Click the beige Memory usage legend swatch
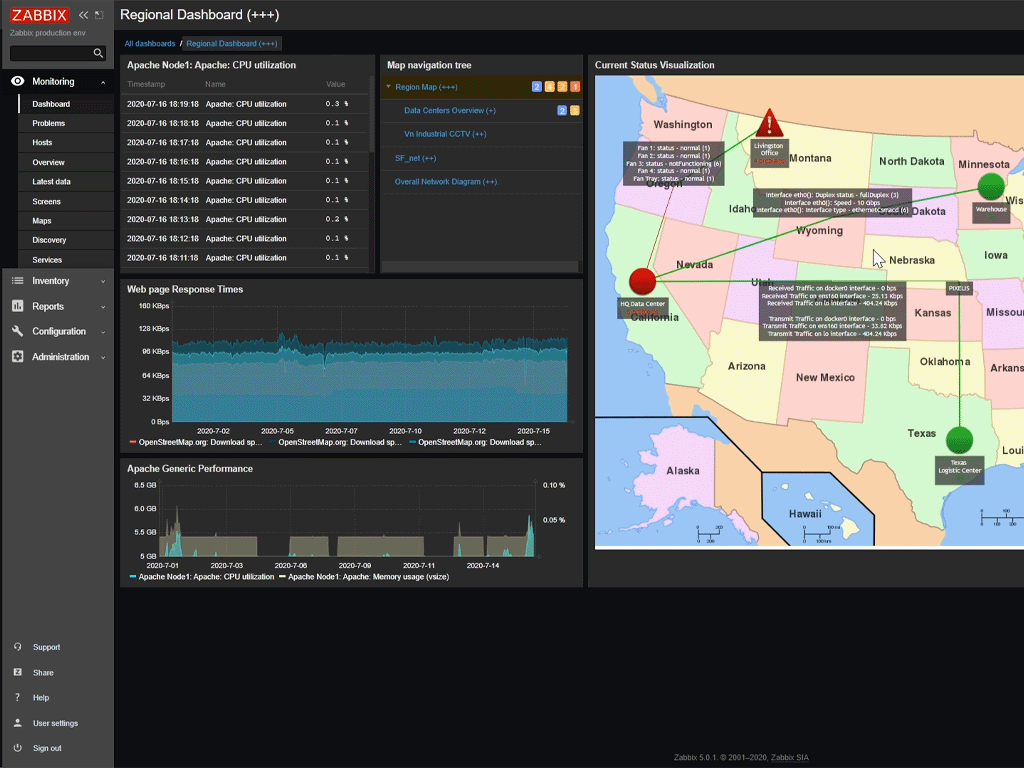This screenshot has height=768, width=1024. 282,577
